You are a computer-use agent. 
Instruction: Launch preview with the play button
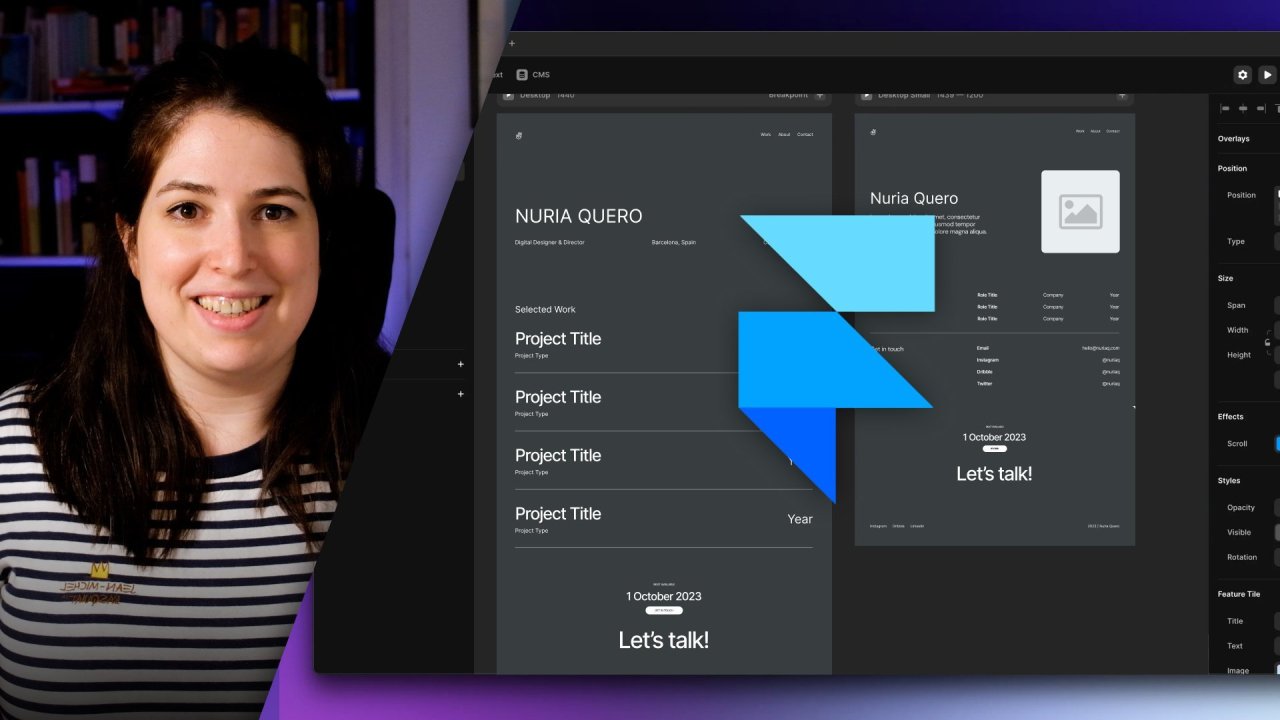tap(1267, 74)
